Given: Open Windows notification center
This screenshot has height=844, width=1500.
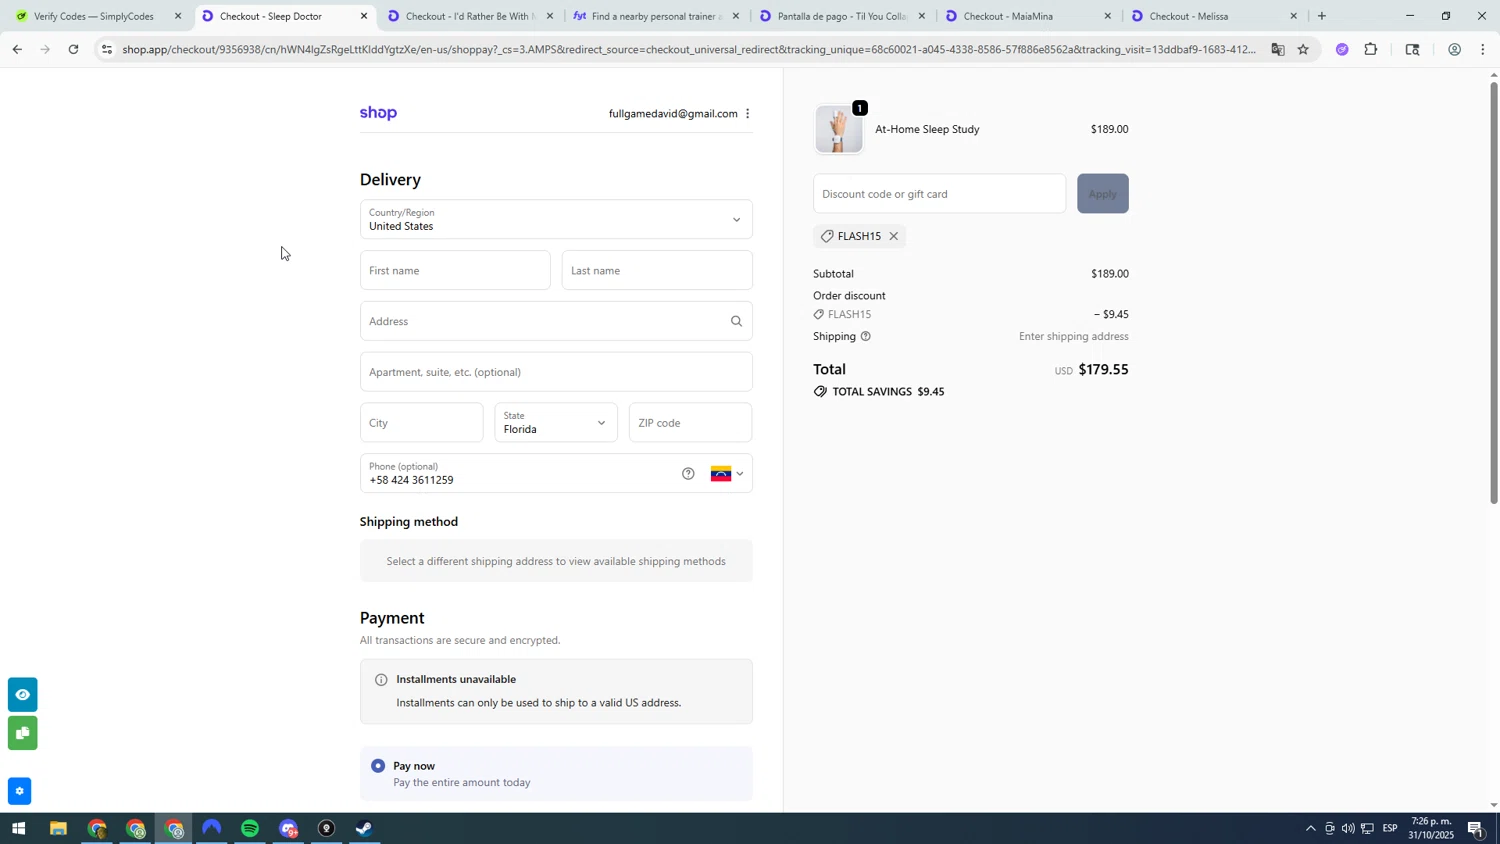Looking at the screenshot, I should 1476,829.
